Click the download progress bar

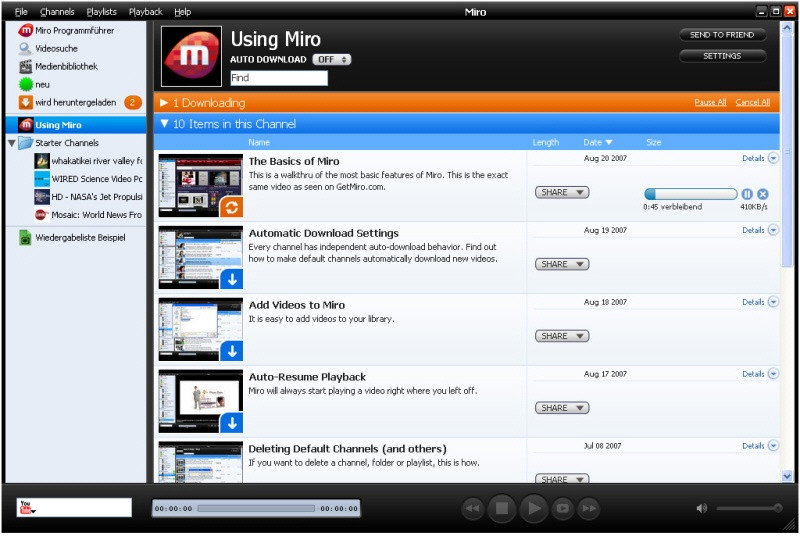[691, 194]
